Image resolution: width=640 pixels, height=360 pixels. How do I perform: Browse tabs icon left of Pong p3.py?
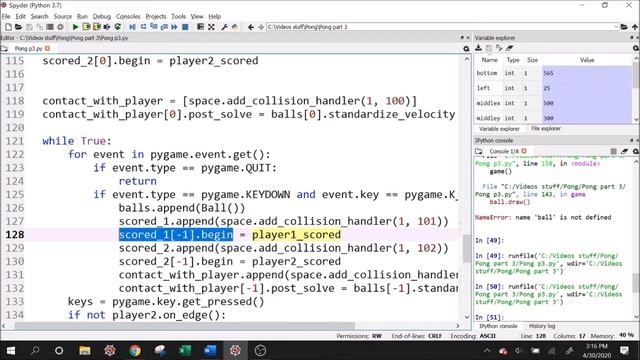pyautogui.click(x=4, y=49)
